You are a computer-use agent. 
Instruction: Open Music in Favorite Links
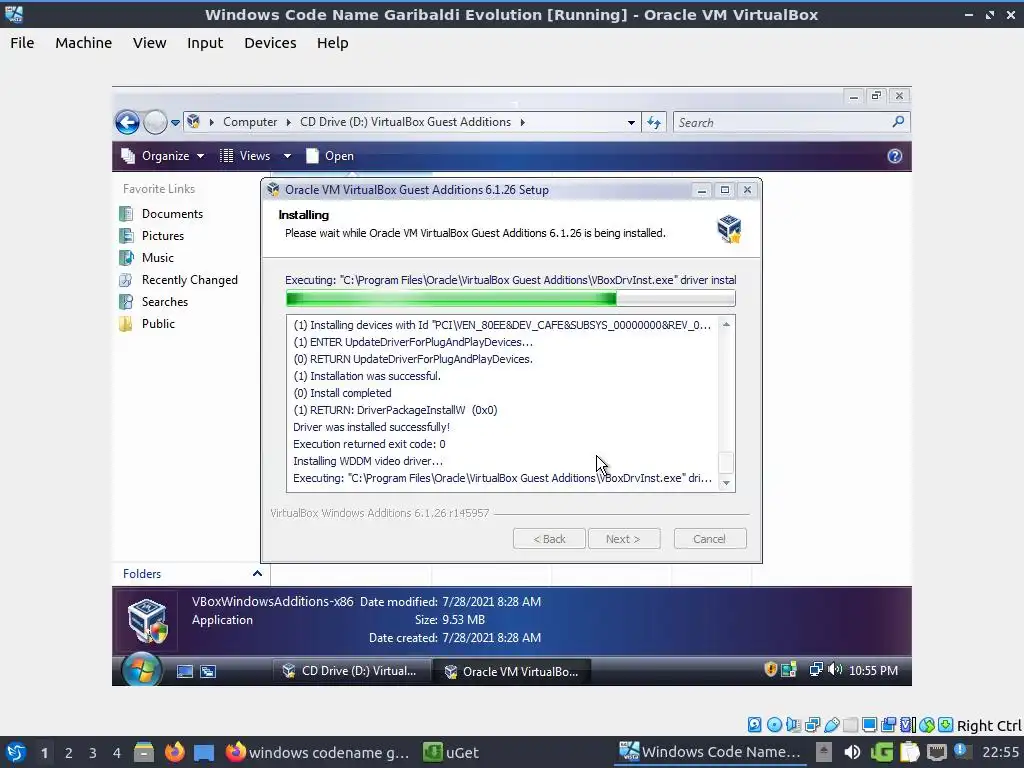pyautogui.click(x=146, y=258)
